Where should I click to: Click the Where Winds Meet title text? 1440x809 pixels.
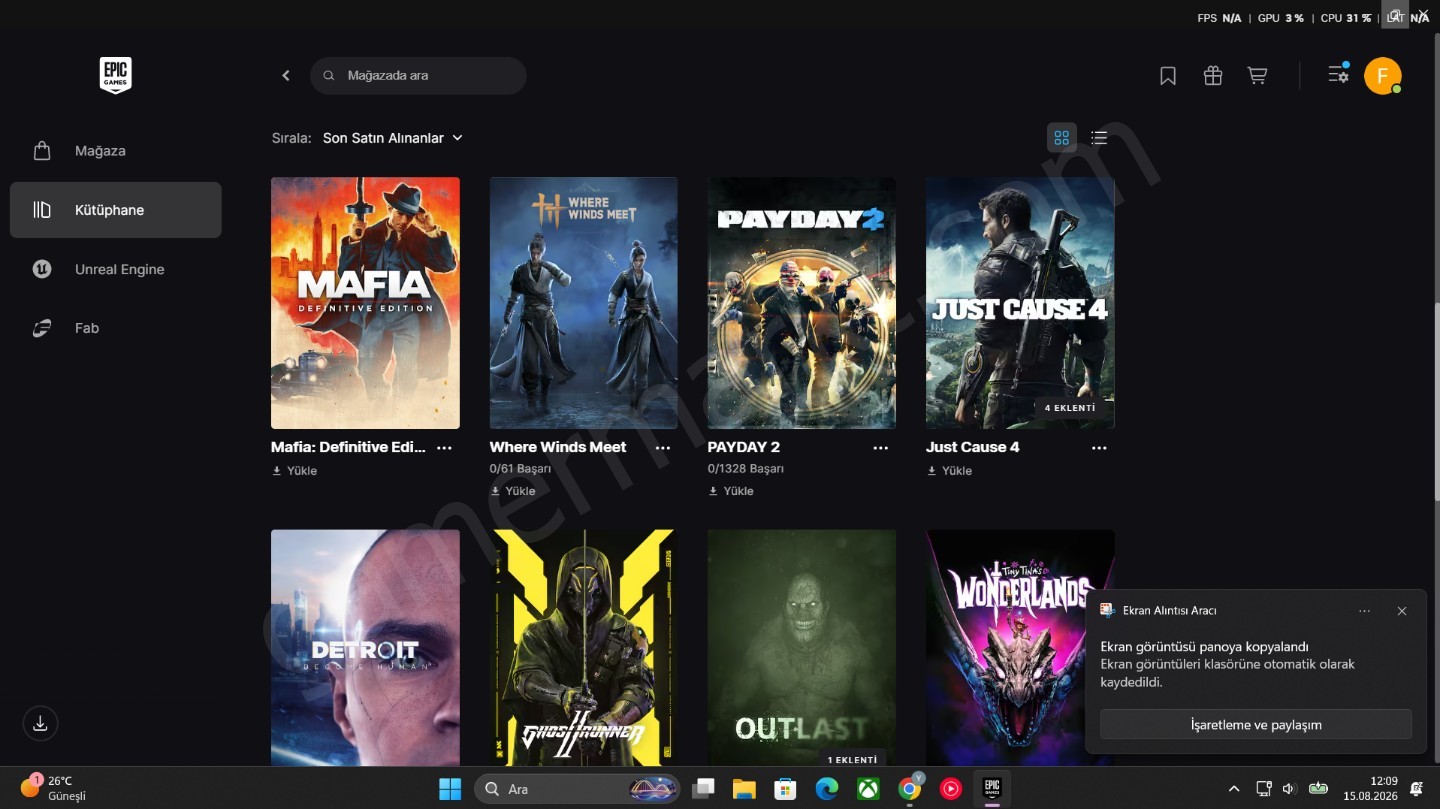point(558,447)
